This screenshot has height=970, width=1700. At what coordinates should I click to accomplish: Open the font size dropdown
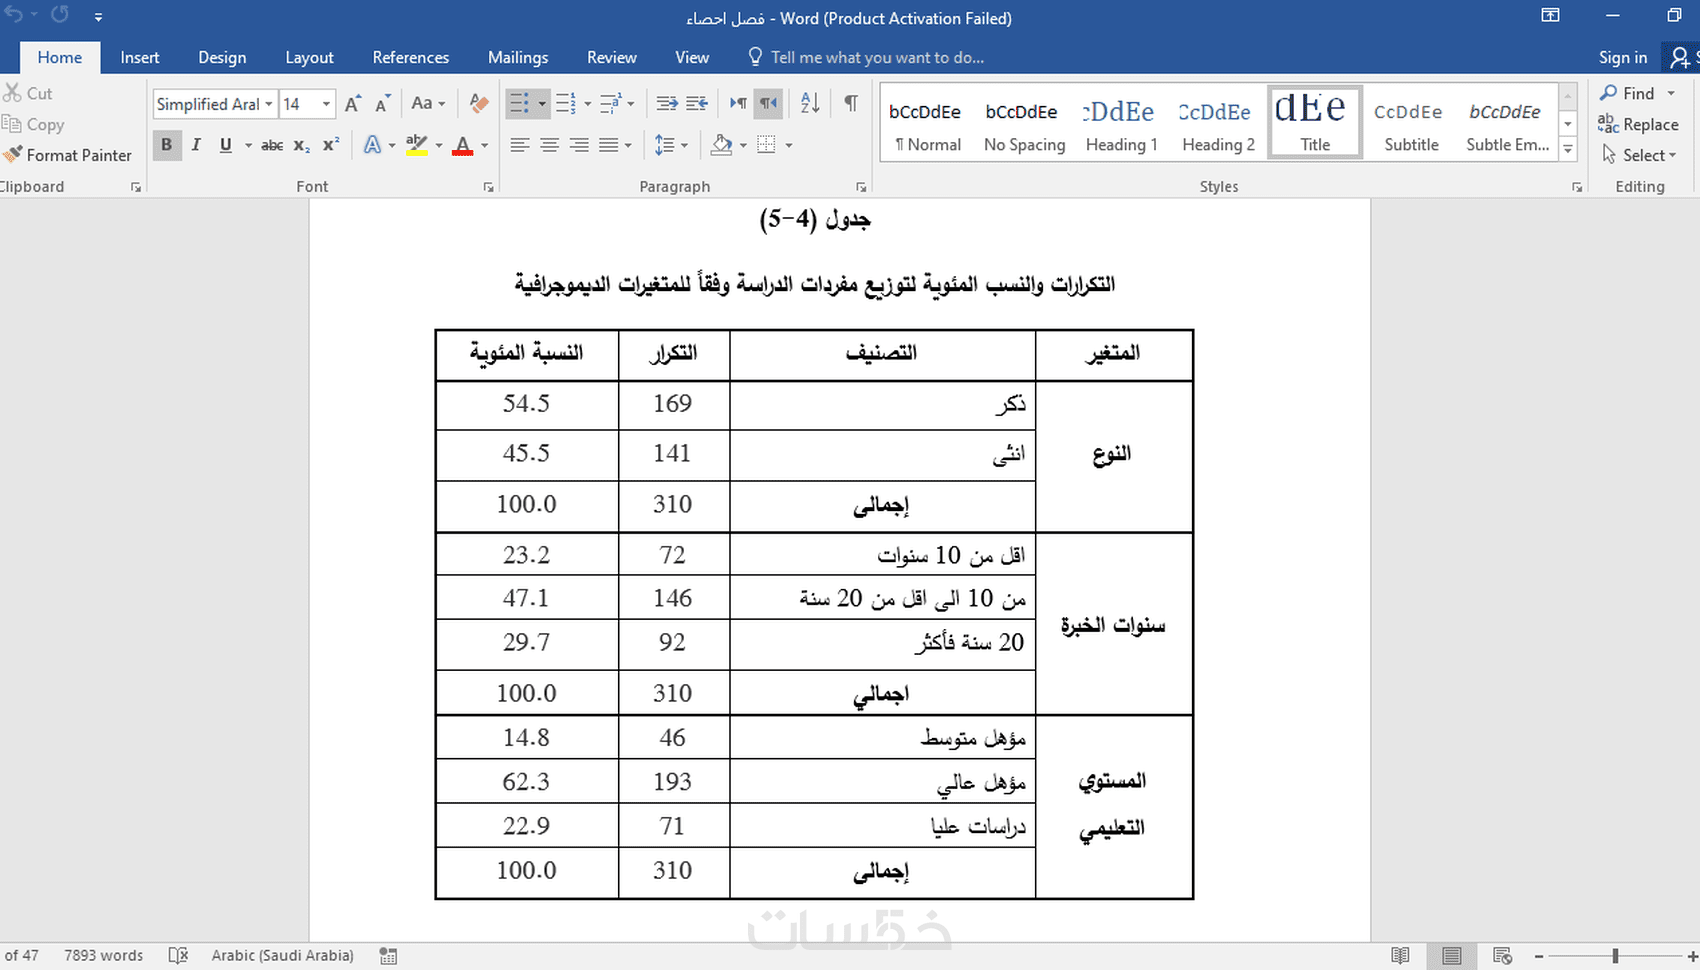coord(326,104)
